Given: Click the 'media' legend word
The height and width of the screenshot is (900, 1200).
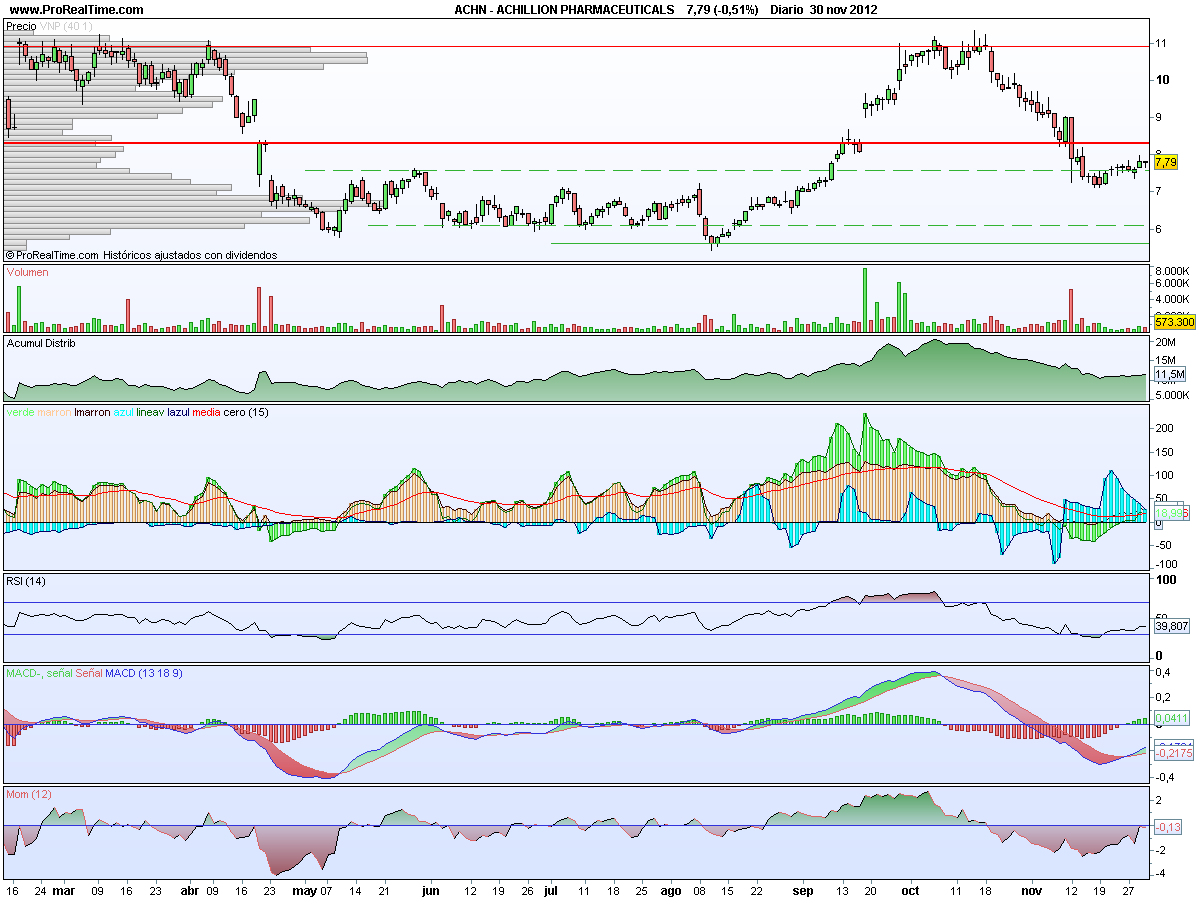Looking at the screenshot, I should 207,412.
